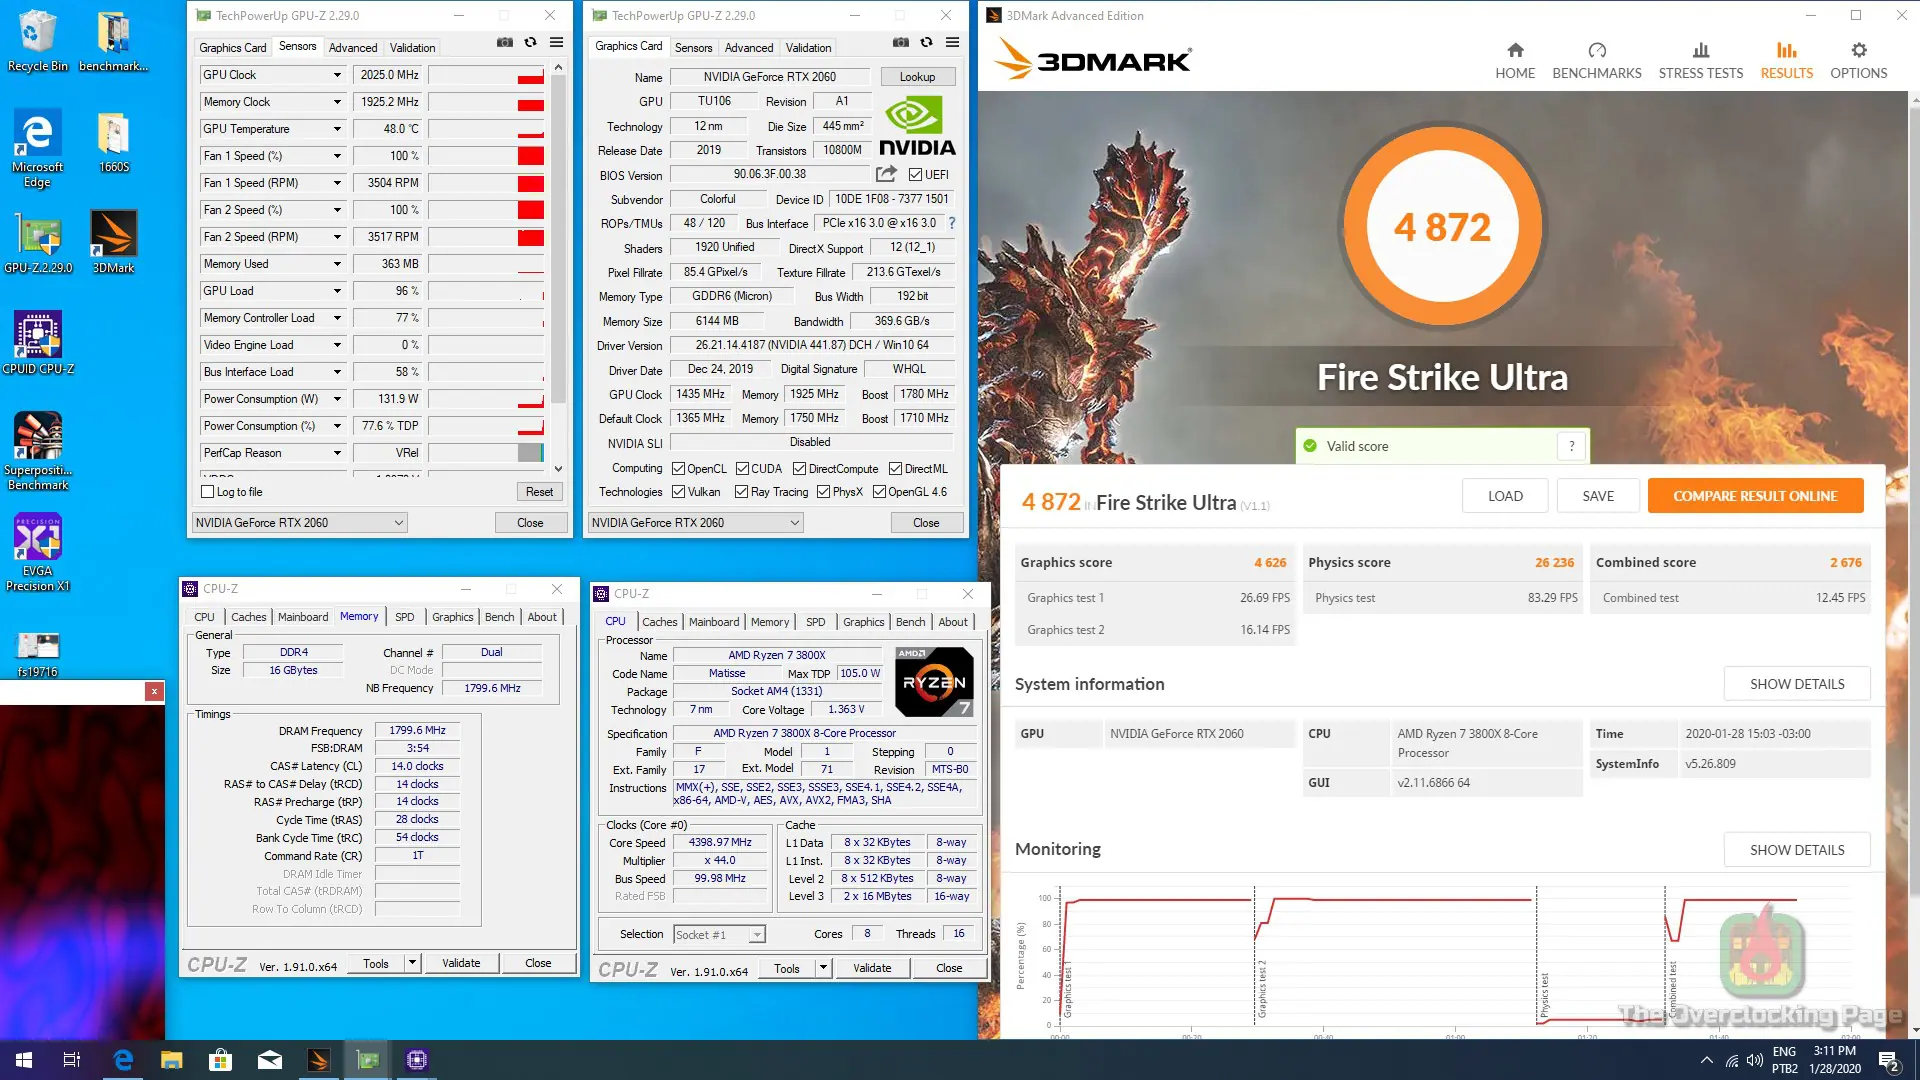Toggle PhysX checkbox
The image size is (1920, 1080).
(823, 492)
